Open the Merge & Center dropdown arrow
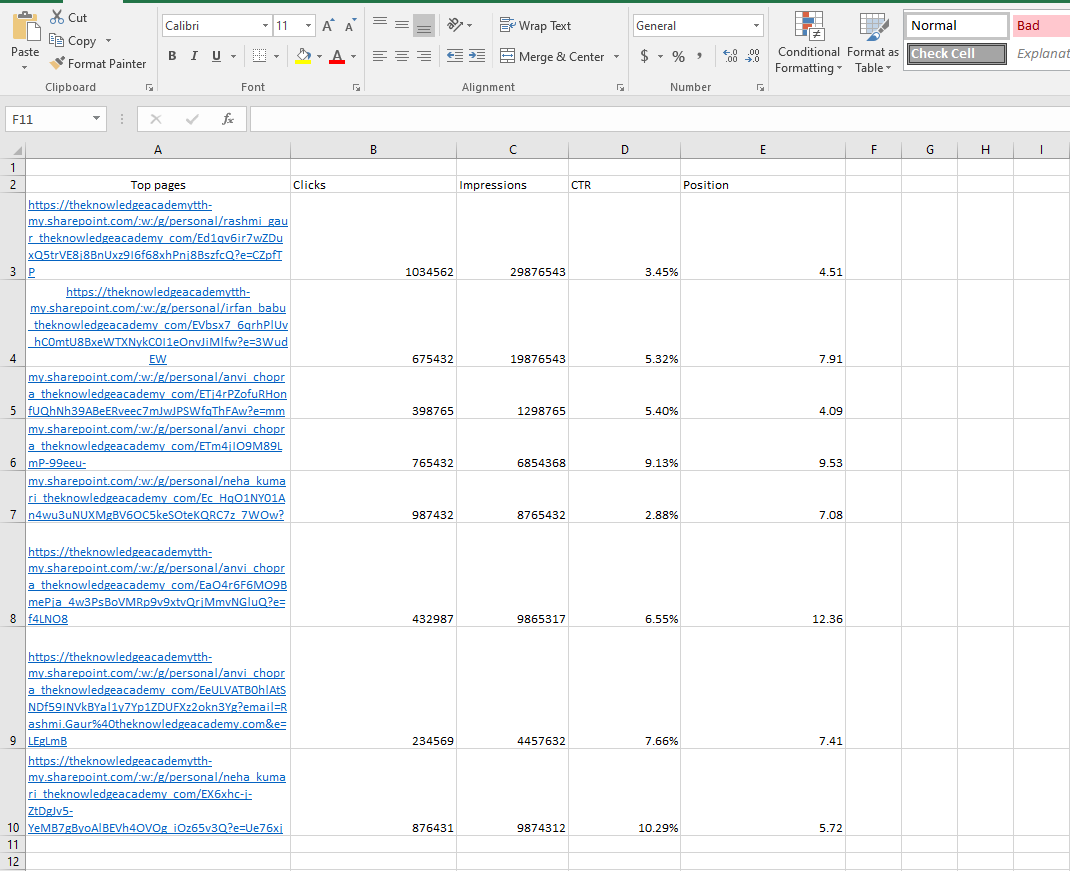The width and height of the screenshot is (1070, 871). point(616,57)
